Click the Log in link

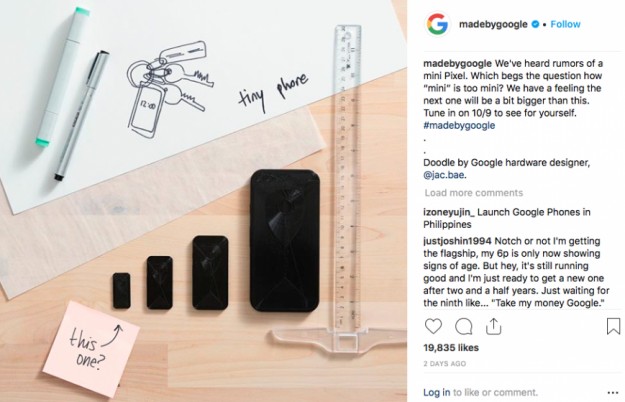click(436, 392)
